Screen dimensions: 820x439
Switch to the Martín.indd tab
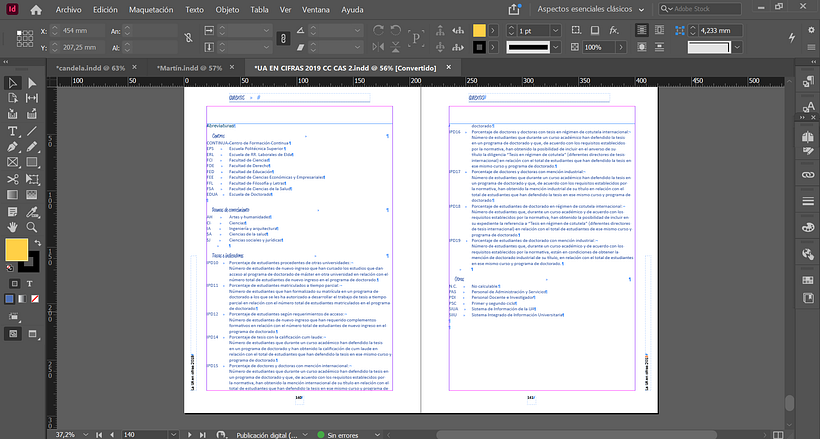189,67
